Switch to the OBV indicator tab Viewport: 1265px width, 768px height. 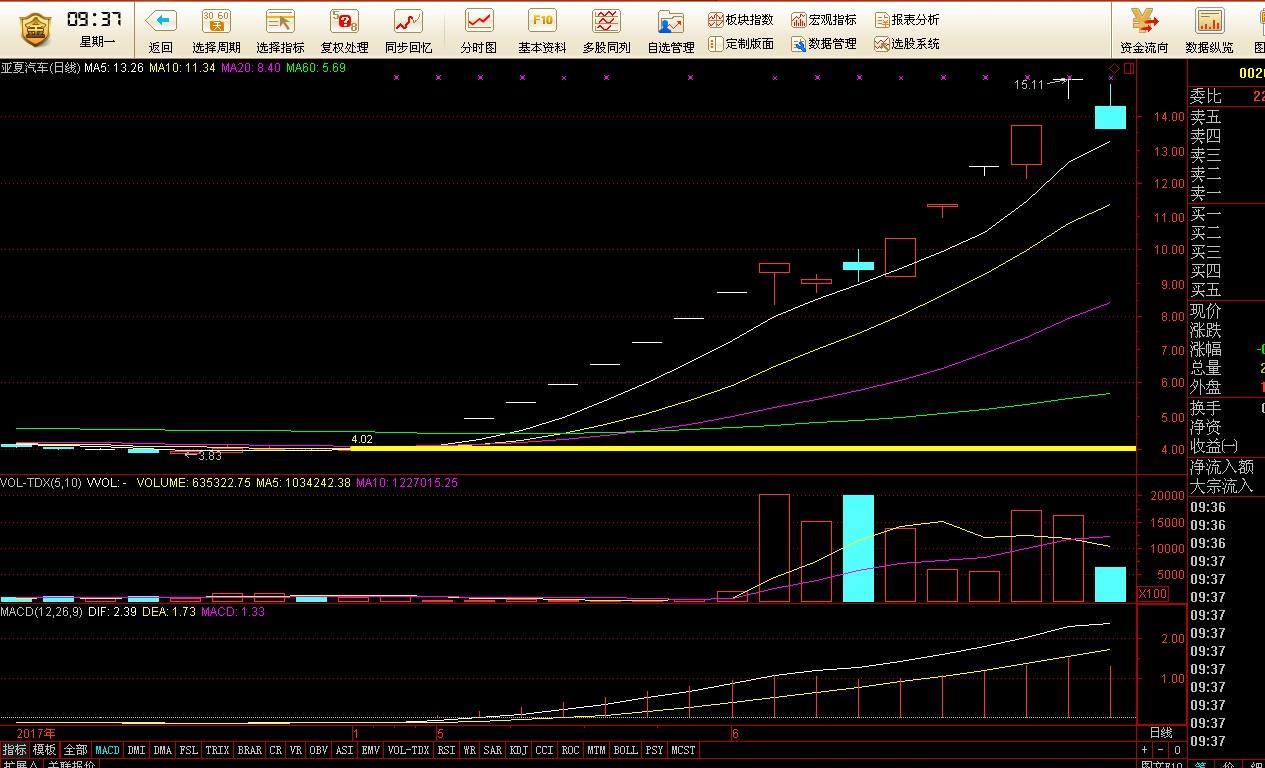(319, 750)
